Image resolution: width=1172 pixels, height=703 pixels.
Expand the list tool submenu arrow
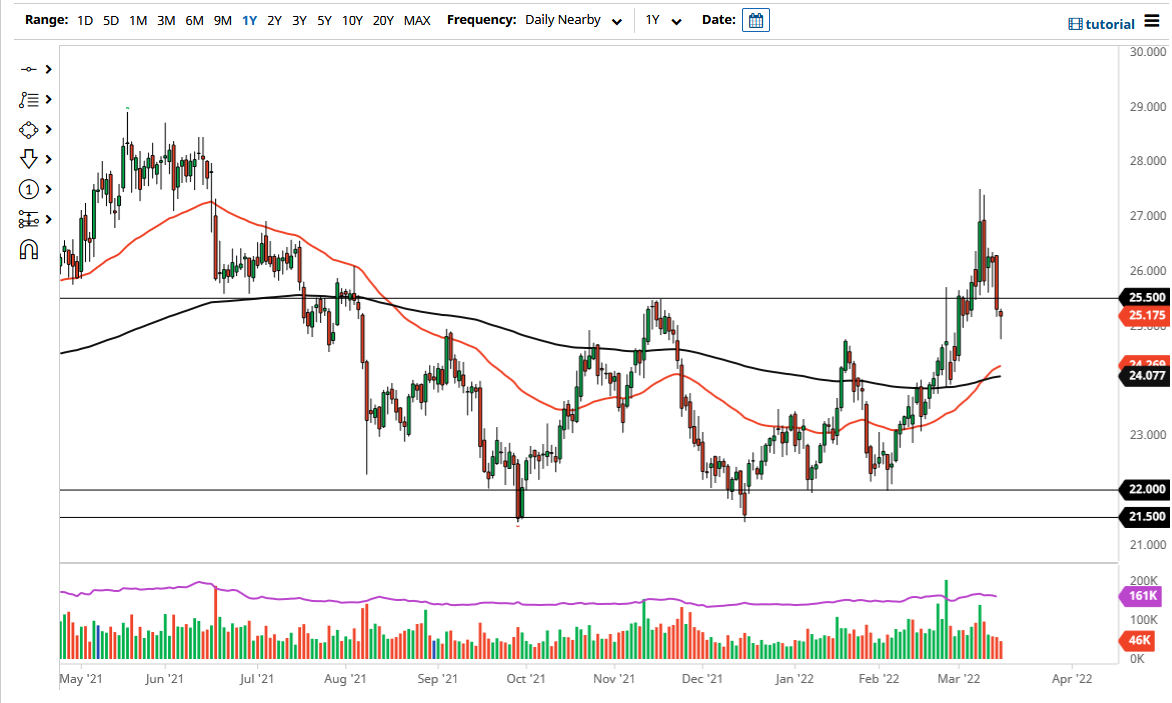tap(49, 99)
